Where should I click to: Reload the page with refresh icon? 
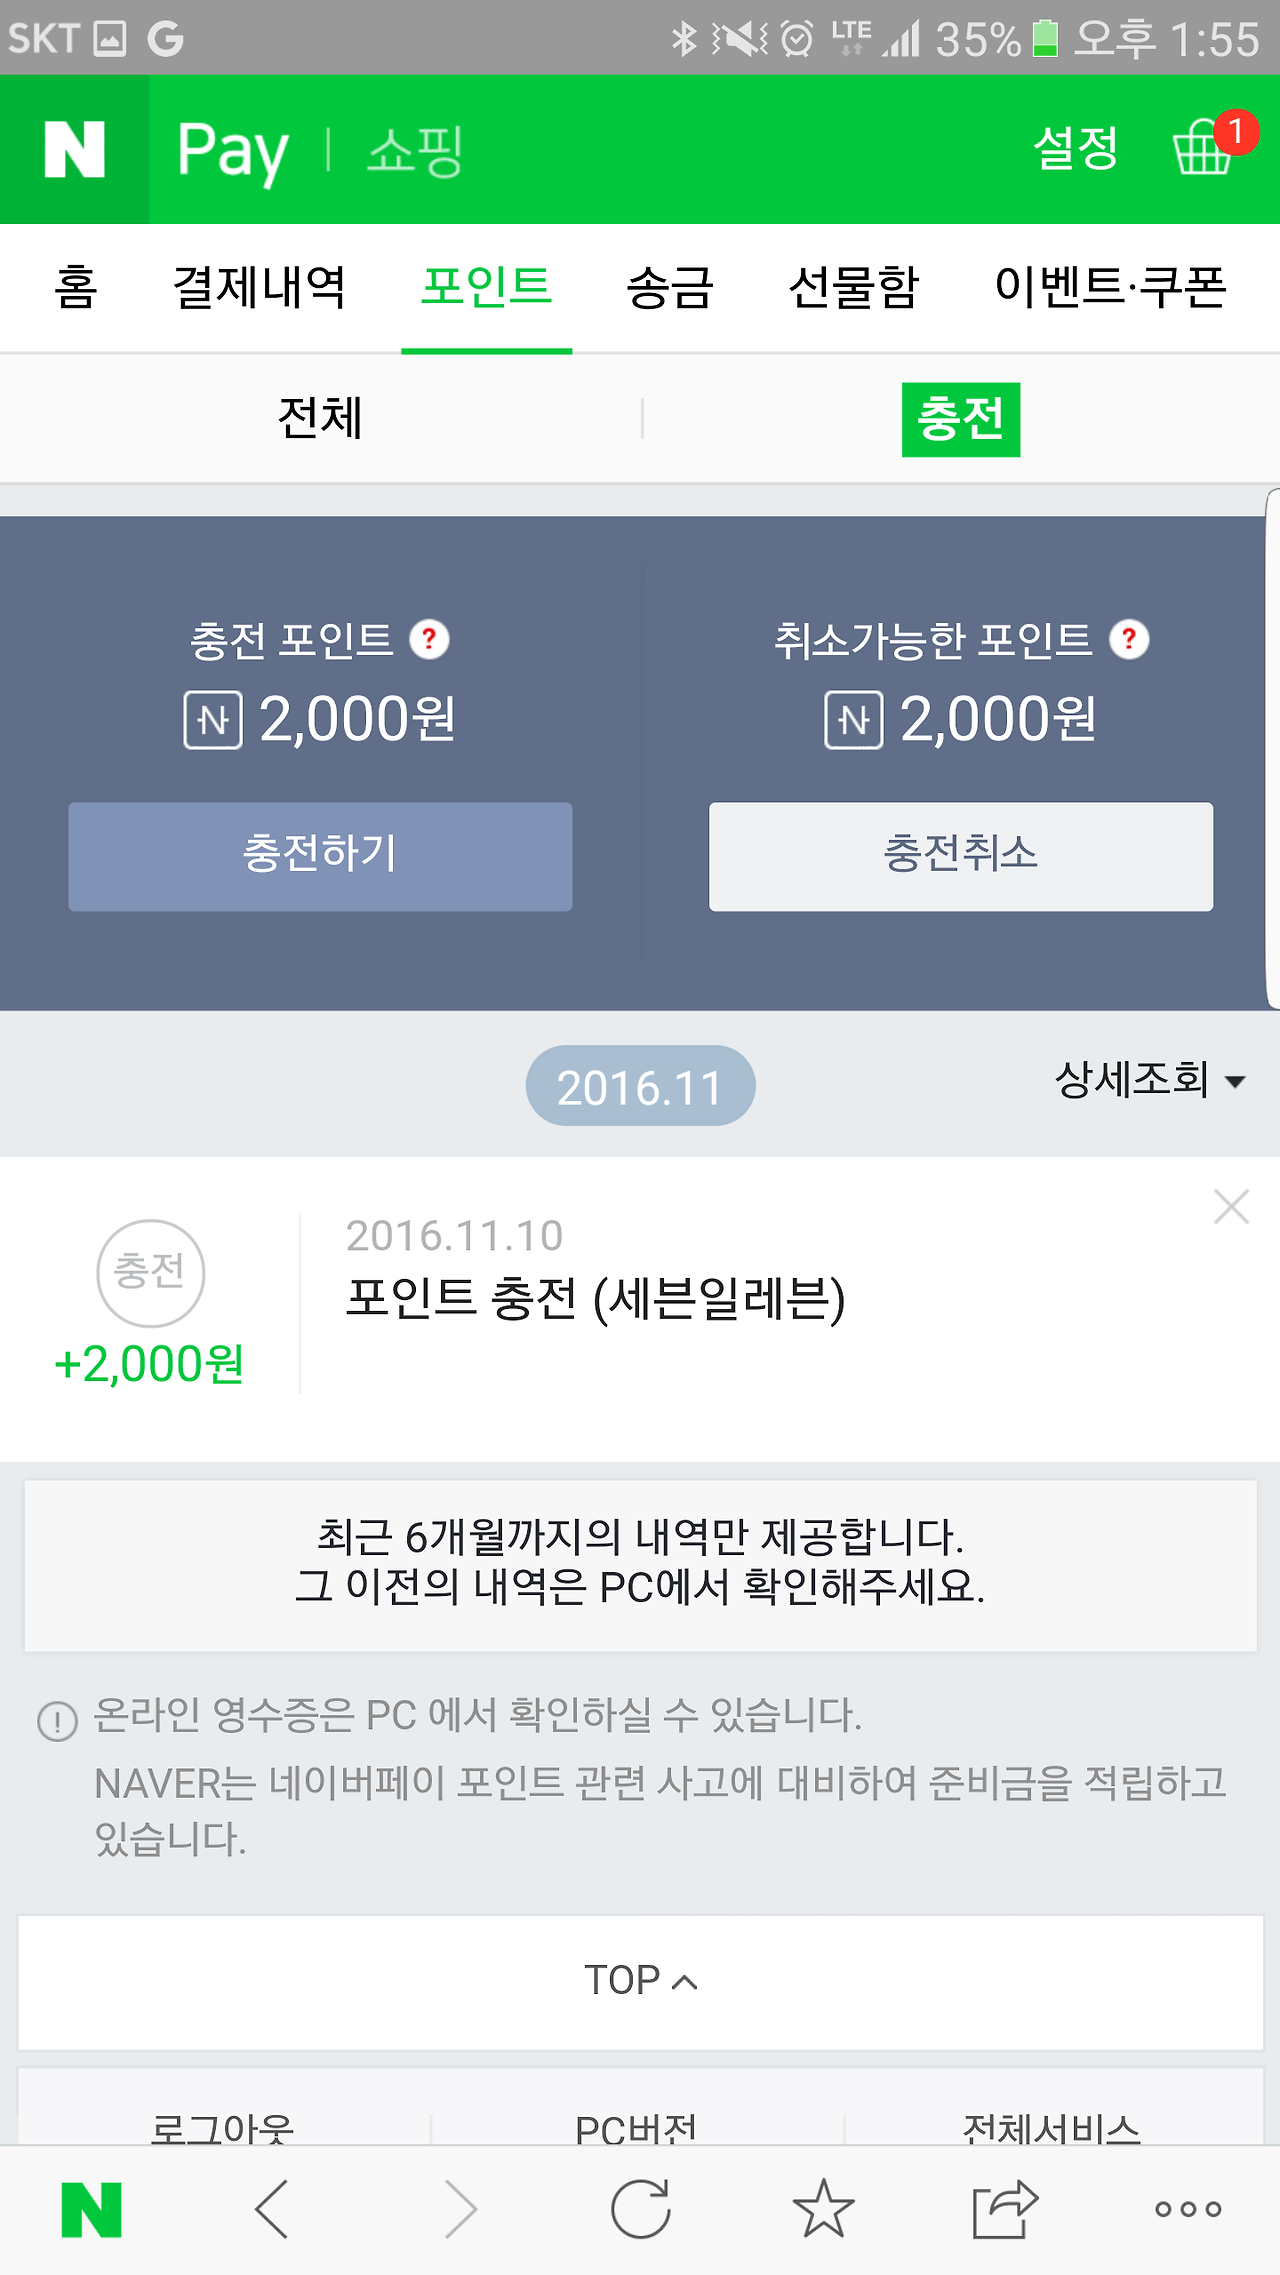640,2209
